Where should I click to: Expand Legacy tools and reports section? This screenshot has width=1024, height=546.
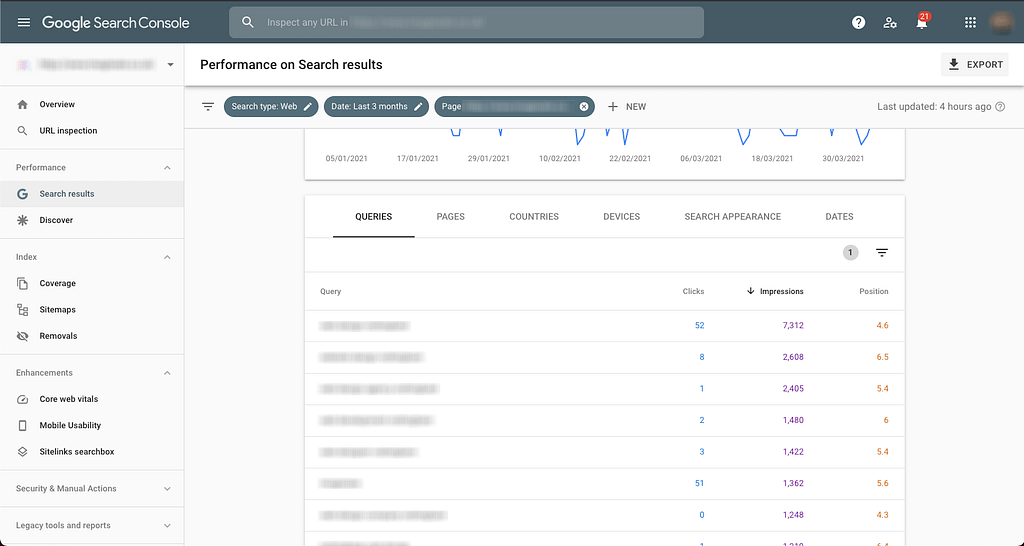[x=167, y=526]
